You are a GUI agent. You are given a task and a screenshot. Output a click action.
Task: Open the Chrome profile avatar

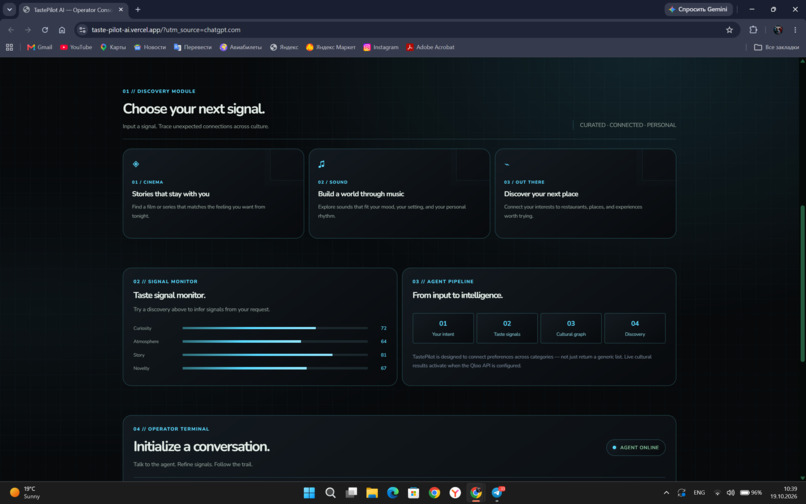pos(778,30)
